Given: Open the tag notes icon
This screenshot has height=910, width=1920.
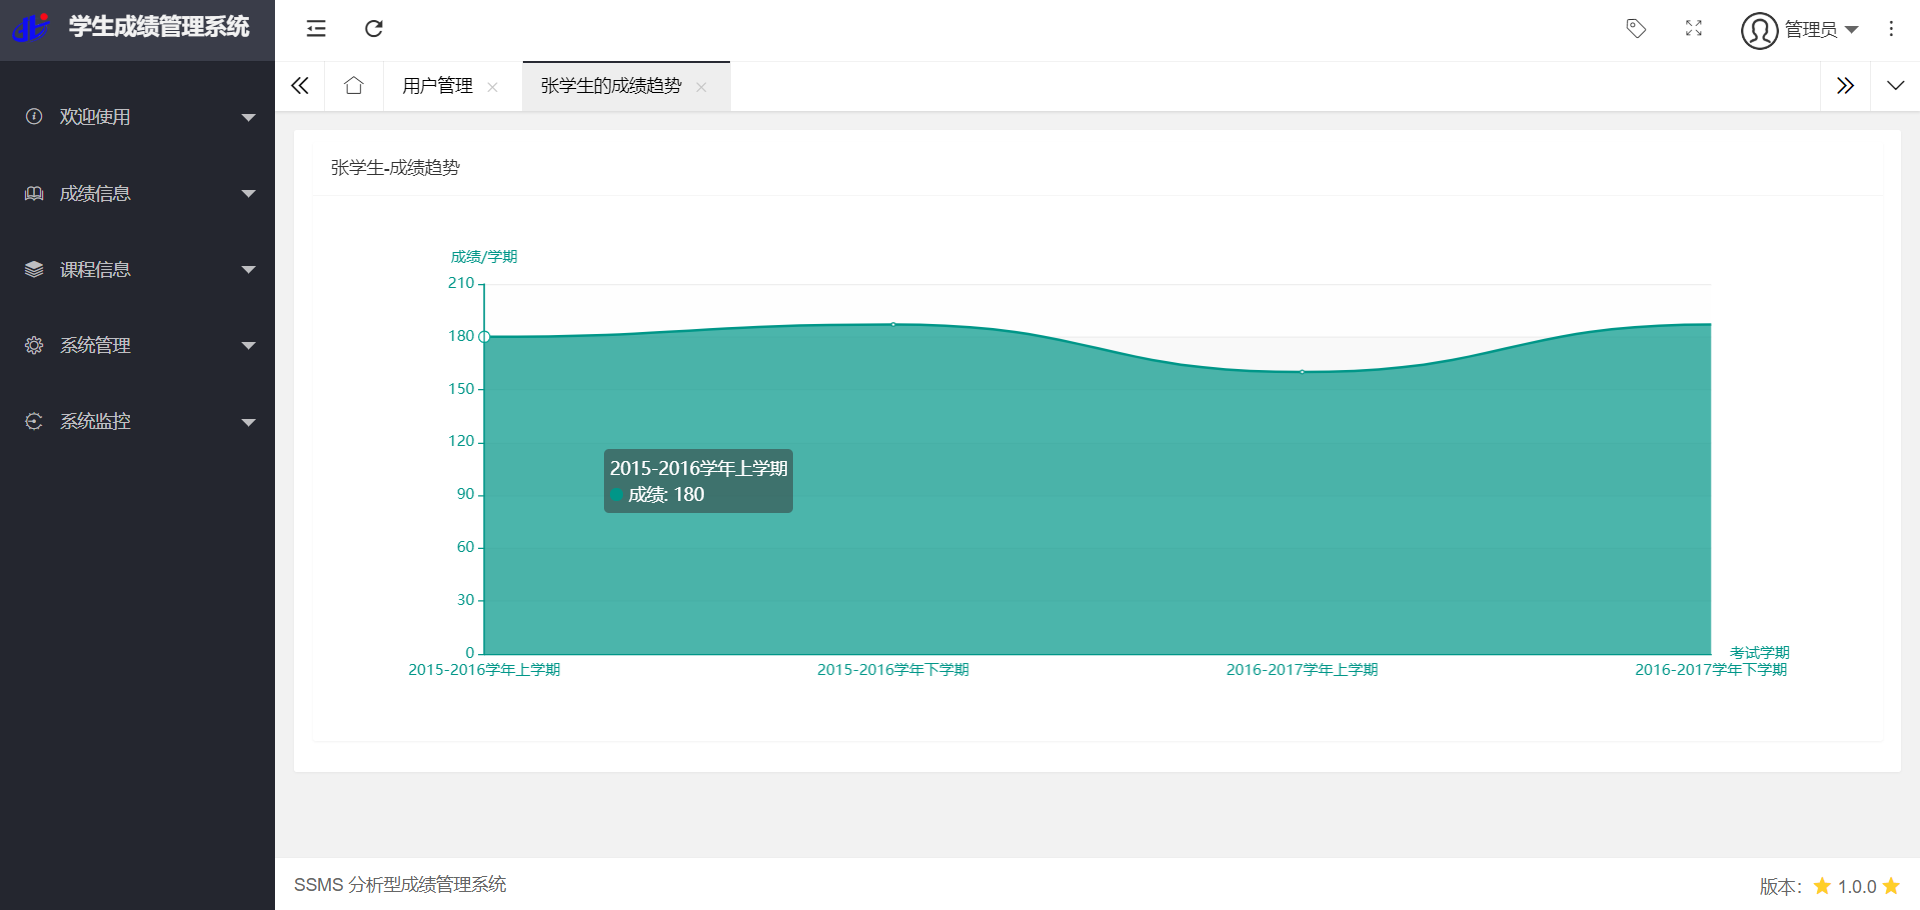Looking at the screenshot, I should point(1636,29).
